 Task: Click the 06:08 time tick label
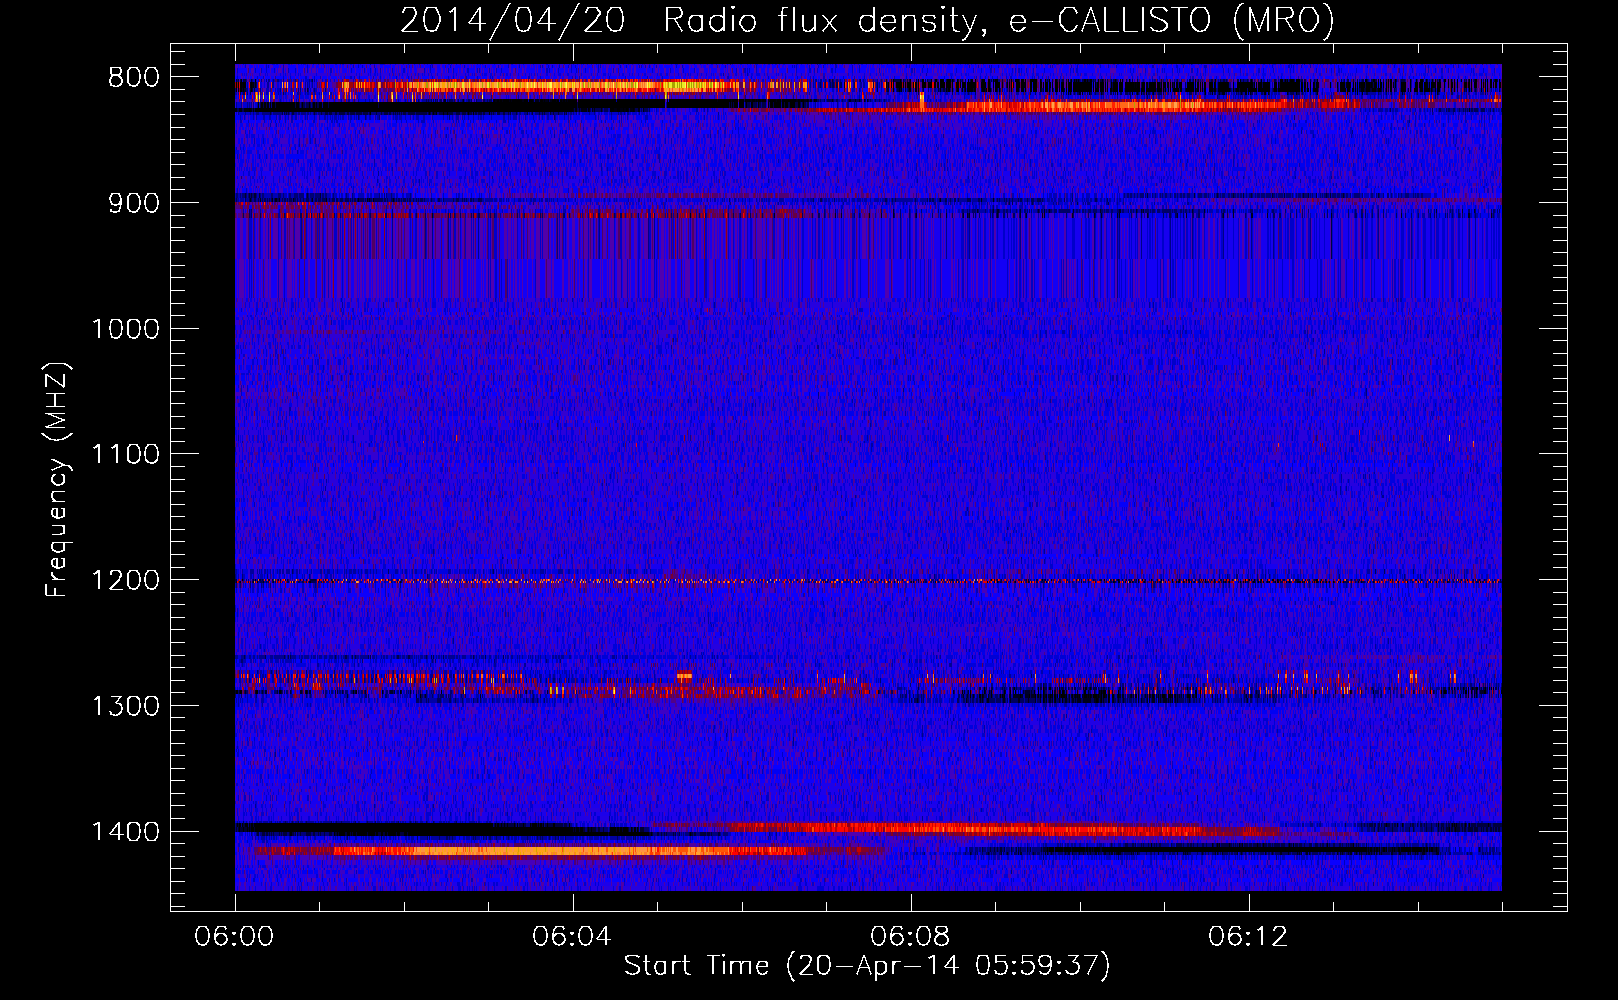click(910, 937)
